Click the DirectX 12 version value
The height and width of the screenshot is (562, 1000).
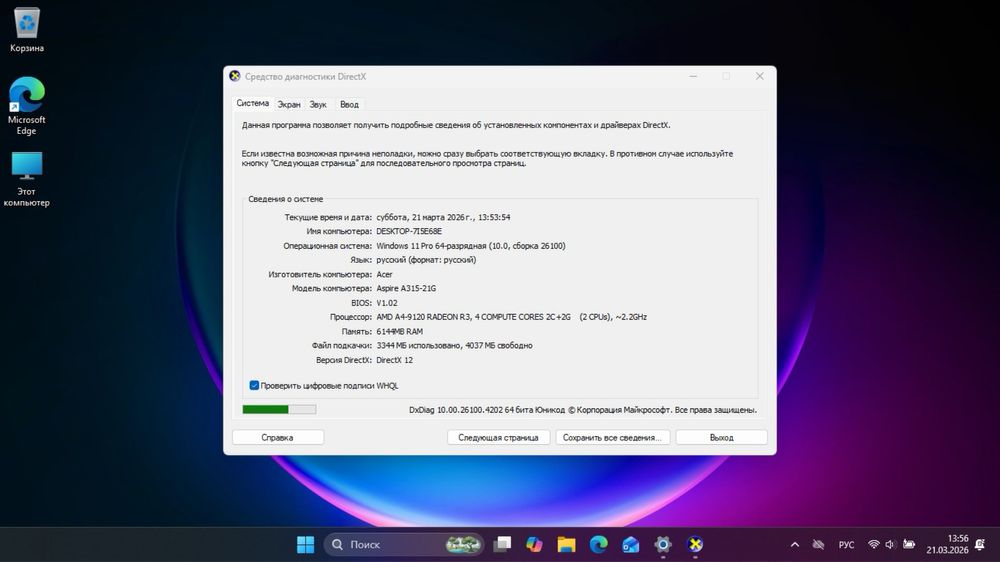(x=395, y=360)
